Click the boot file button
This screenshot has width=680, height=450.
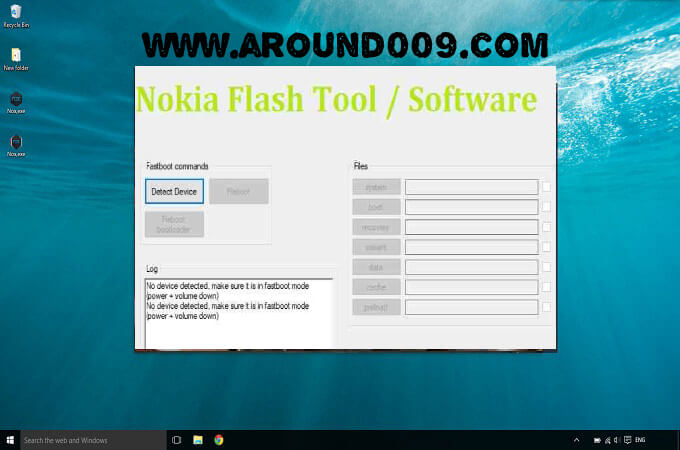tap(376, 207)
